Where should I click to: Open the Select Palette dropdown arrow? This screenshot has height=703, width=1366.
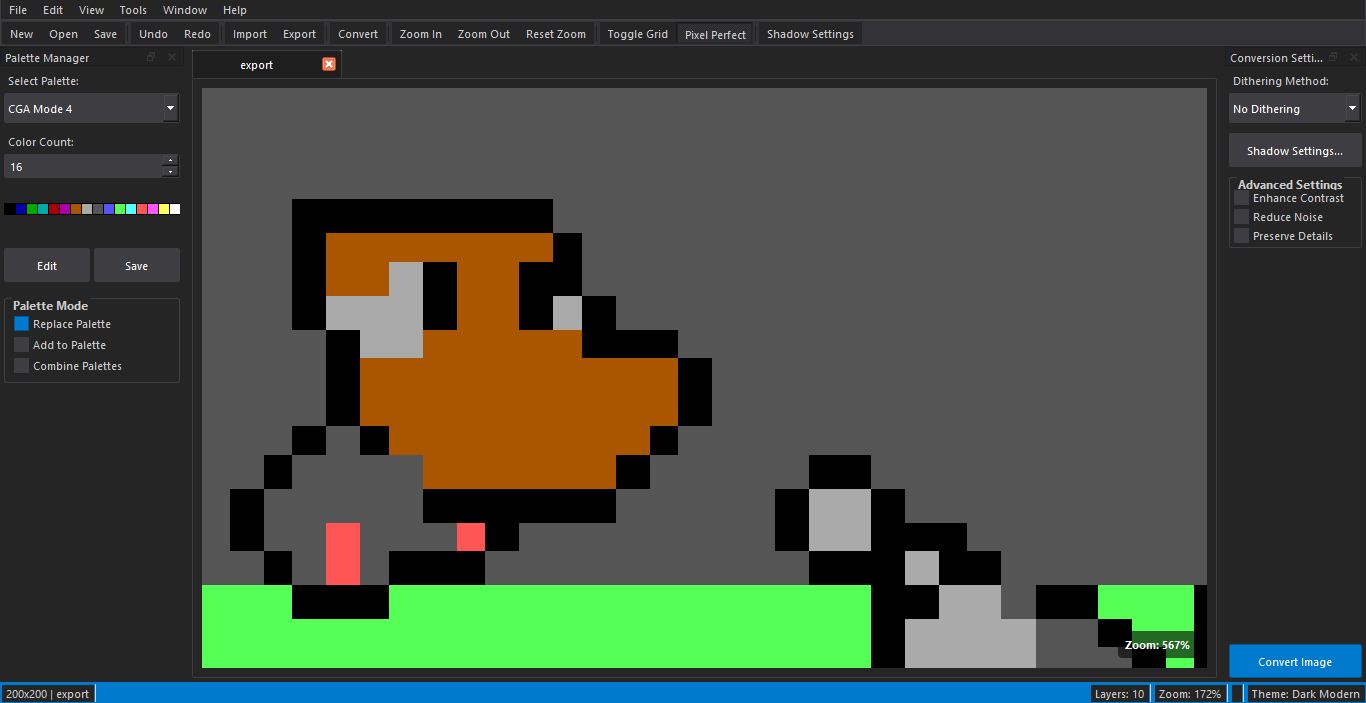[170, 108]
